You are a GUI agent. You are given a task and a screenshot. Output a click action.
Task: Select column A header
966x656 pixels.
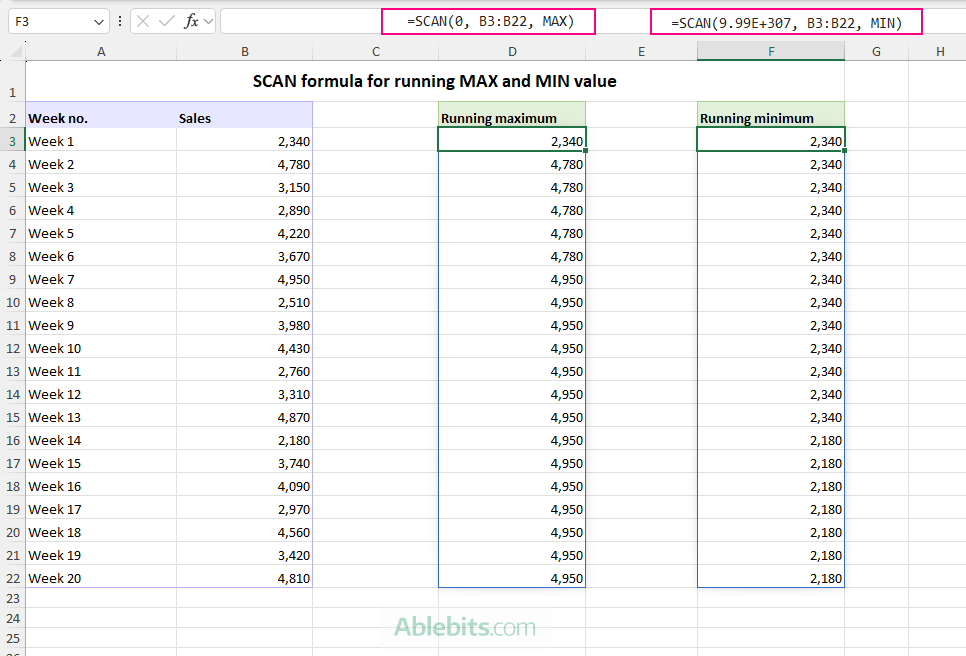pyautogui.click(x=101, y=52)
